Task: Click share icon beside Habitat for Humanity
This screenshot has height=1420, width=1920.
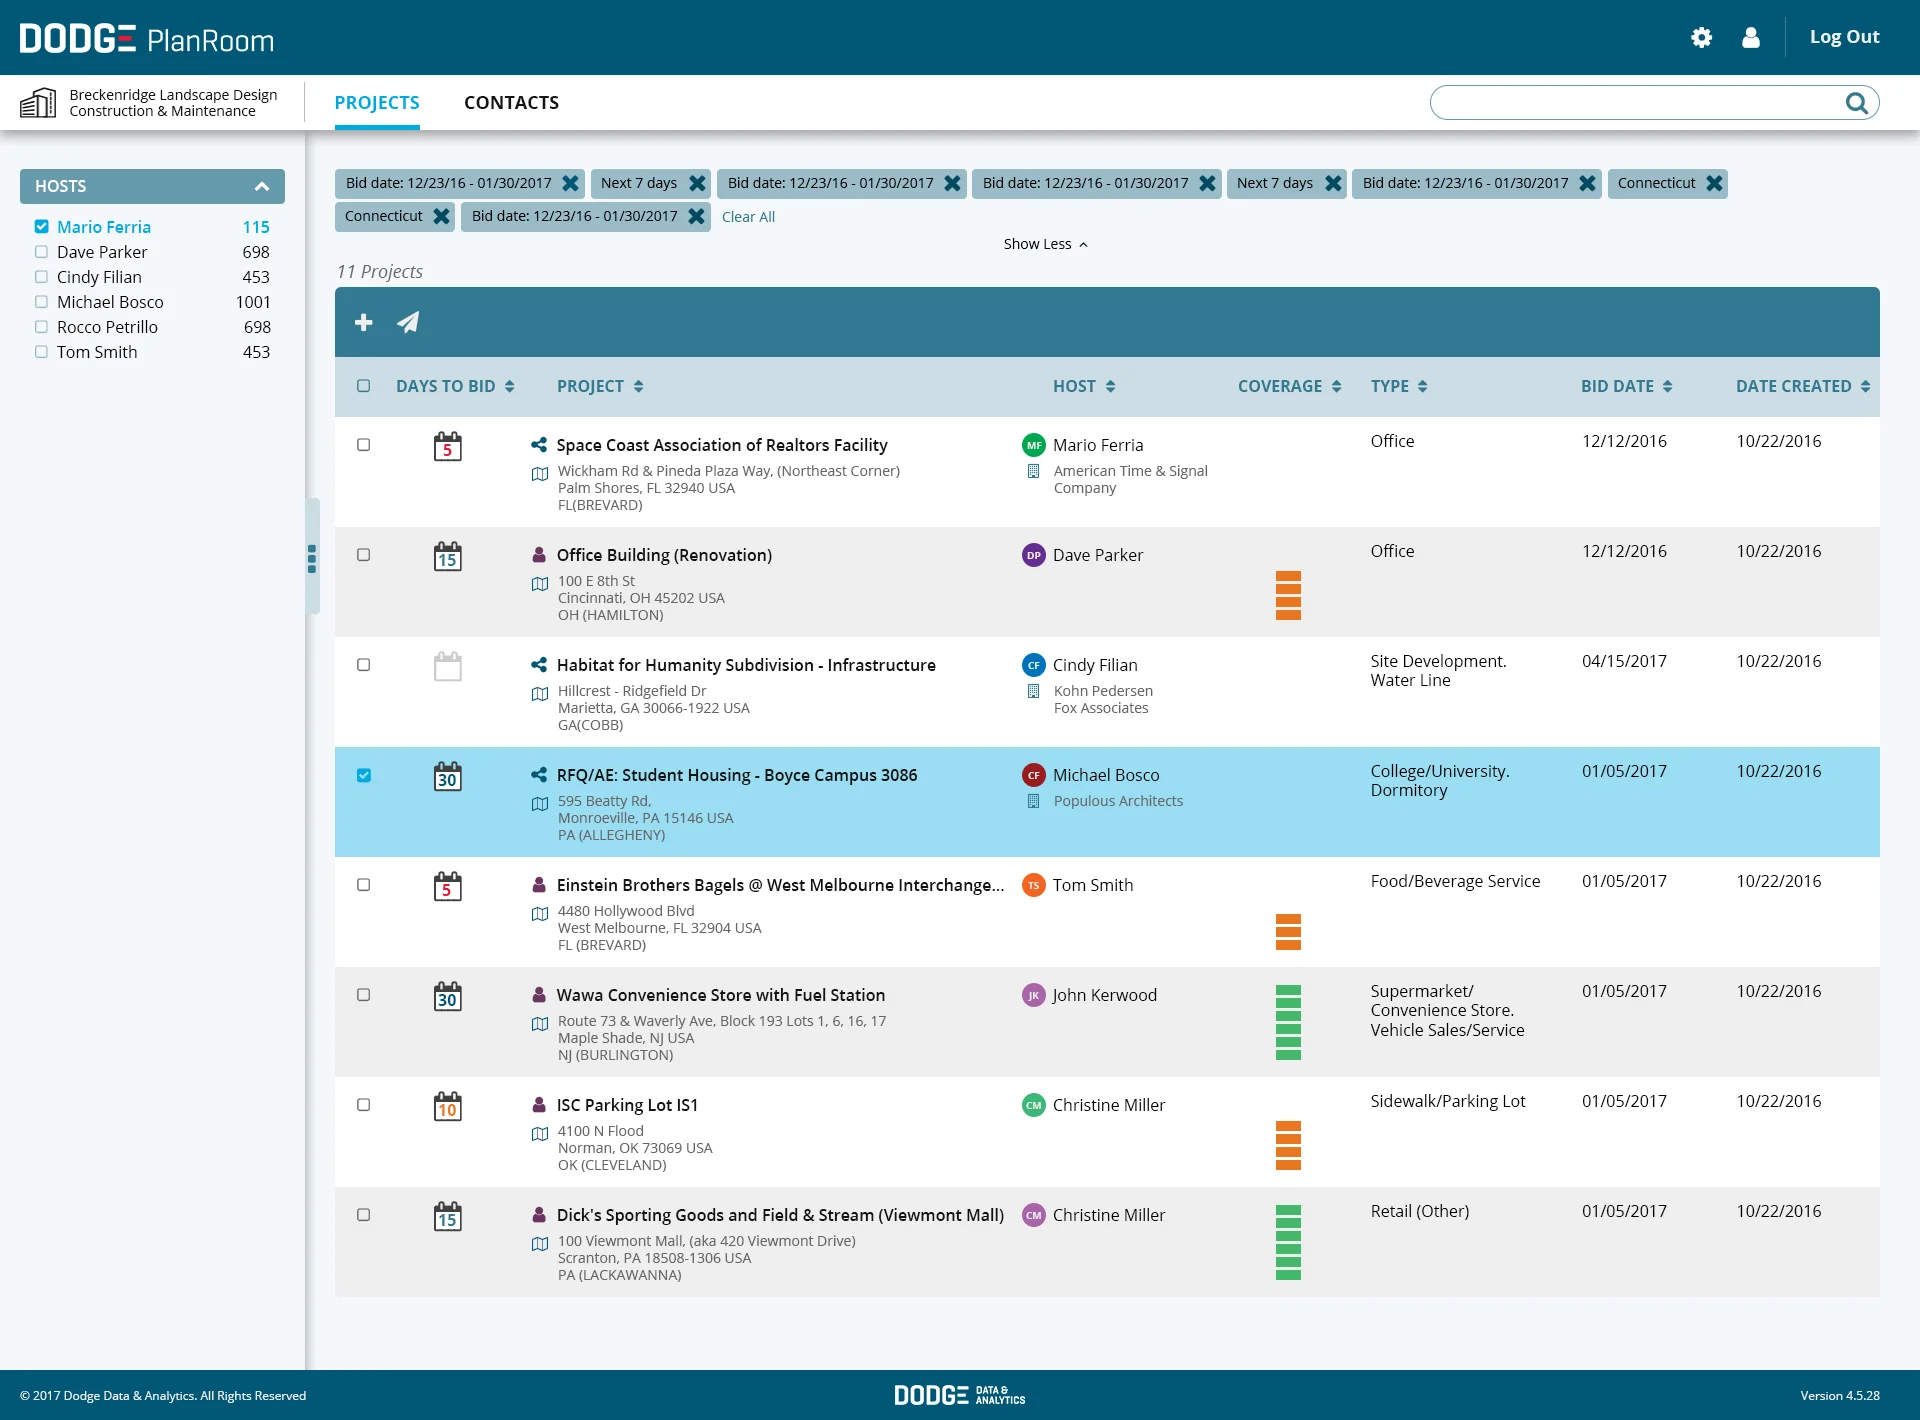Action: click(539, 665)
